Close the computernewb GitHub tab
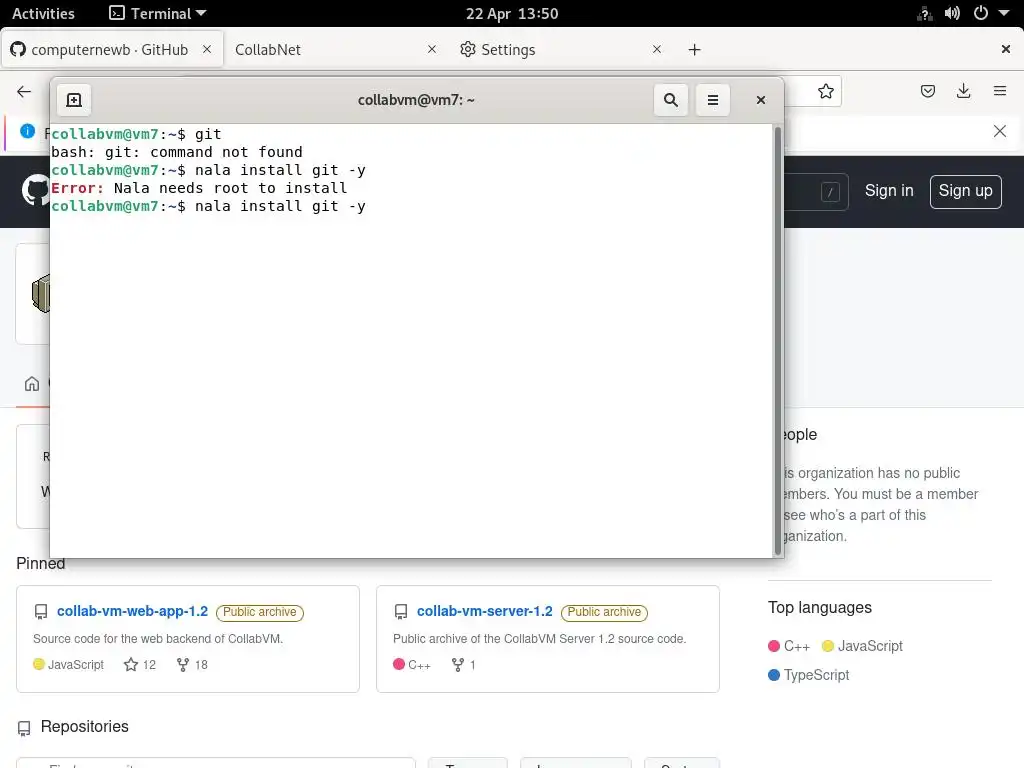This screenshot has width=1024, height=768. click(x=206, y=50)
